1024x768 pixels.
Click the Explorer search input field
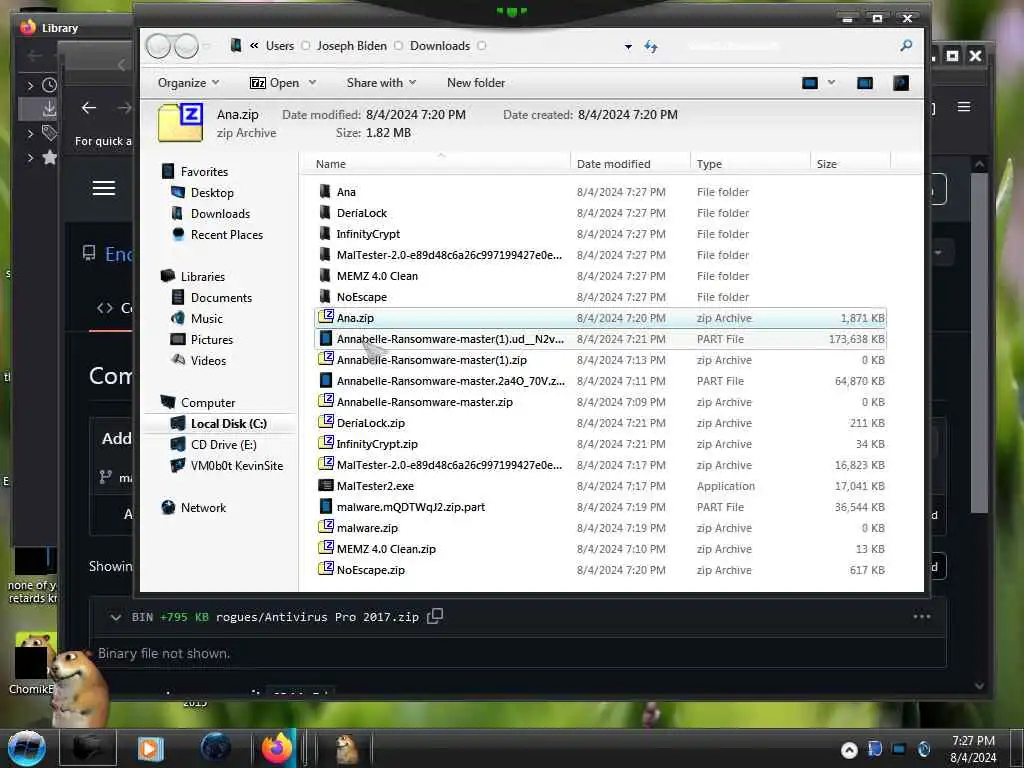[x=790, y=46]
